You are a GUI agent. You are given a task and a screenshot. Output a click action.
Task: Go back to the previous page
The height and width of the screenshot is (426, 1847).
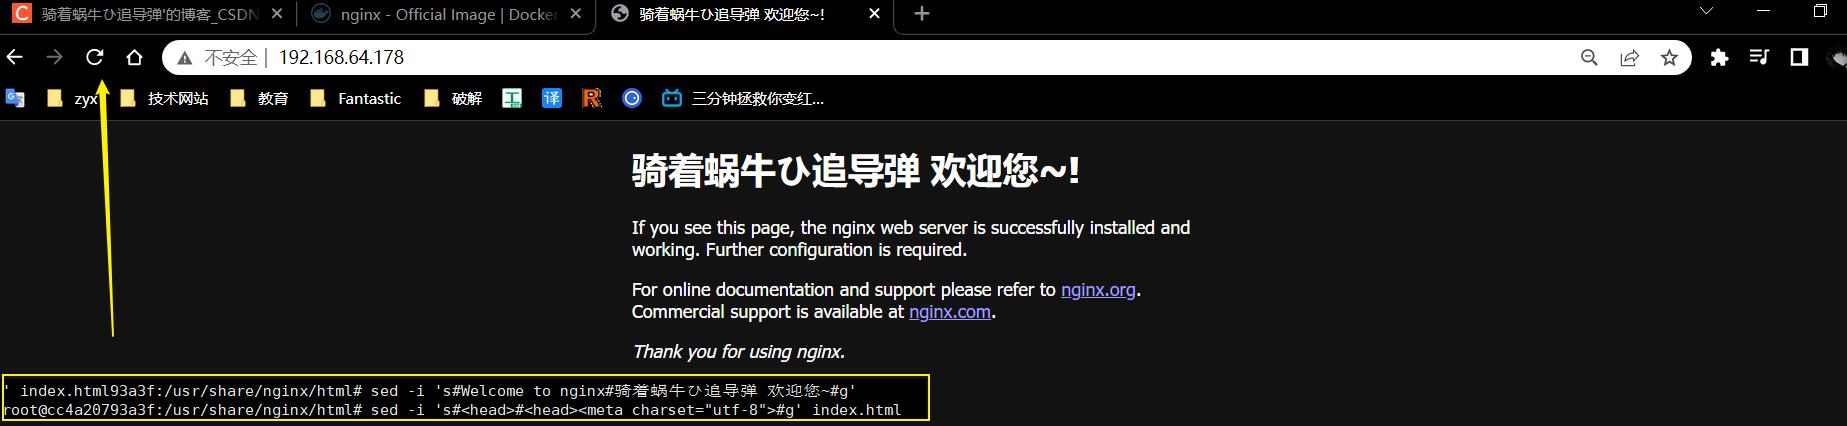point(14,58)
